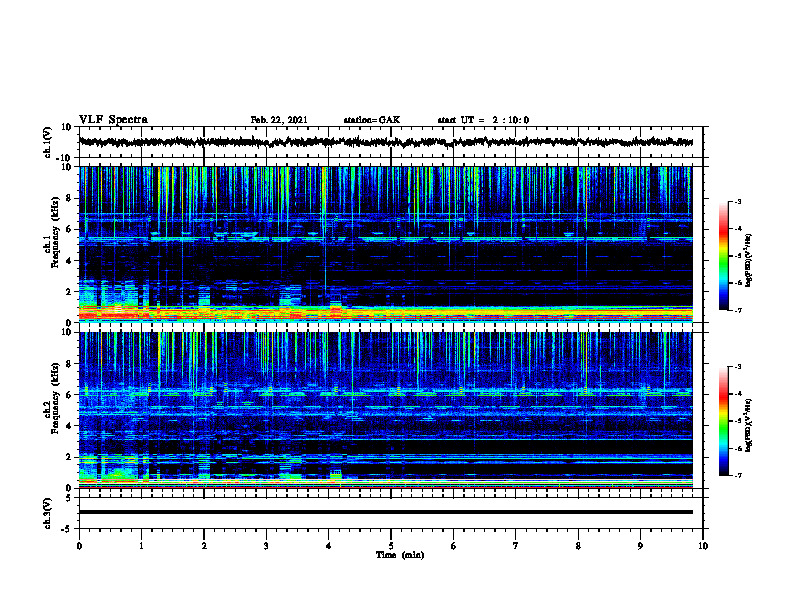Image resolution: width=792 pixels, height=612 pixels.
Task: Click the "-7" value under the lower colorbar
Action: (x=738, y=476)
